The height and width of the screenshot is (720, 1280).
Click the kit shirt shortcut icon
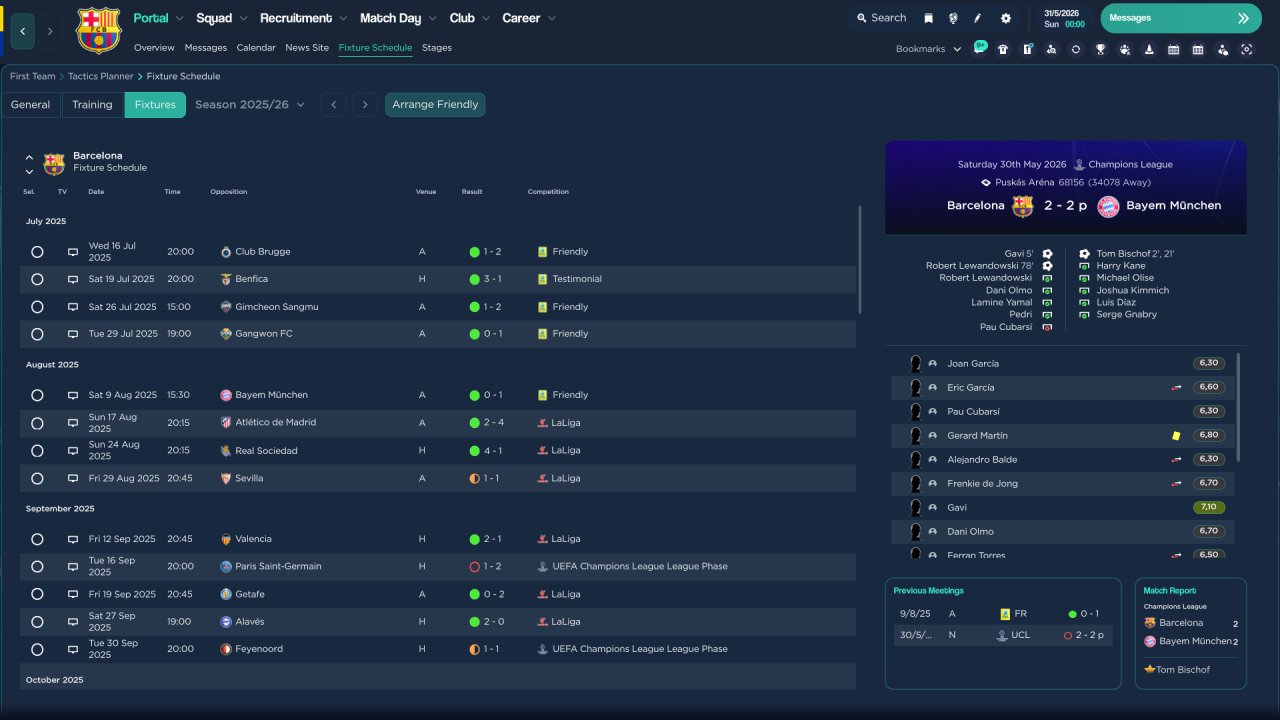tap(1003, 49)
